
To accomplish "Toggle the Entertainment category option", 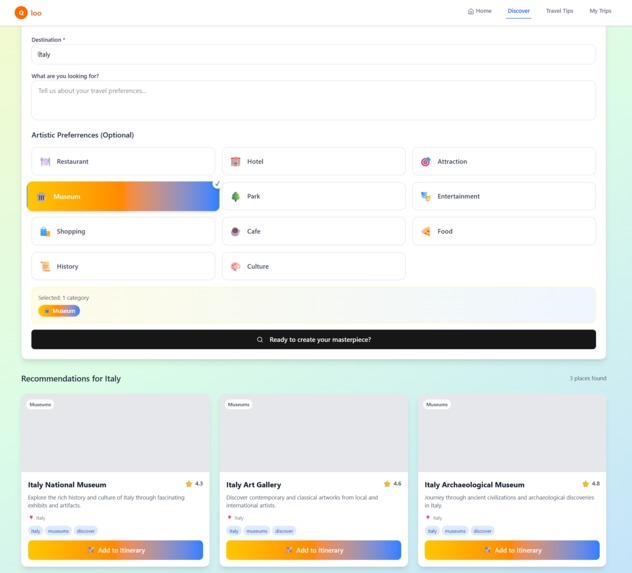I will pos(504,197).
